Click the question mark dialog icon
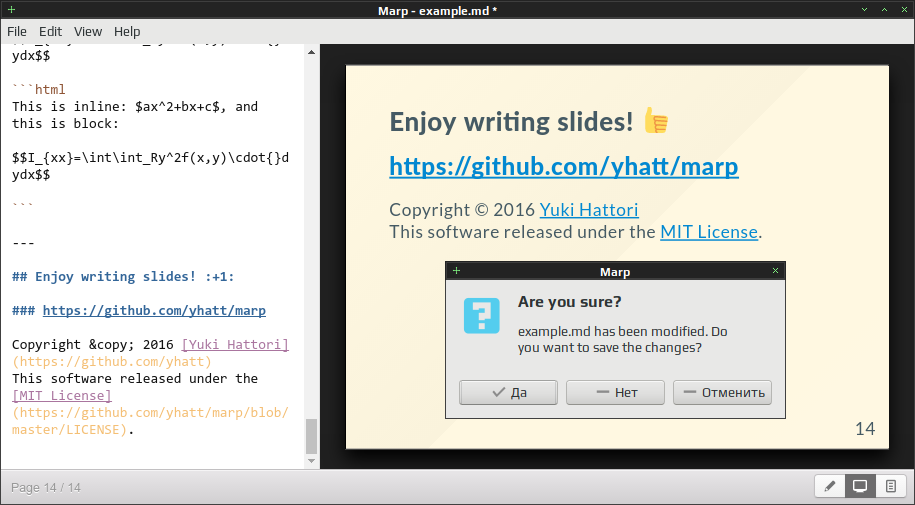Screen dimensions: 915x505 point(481,316)
